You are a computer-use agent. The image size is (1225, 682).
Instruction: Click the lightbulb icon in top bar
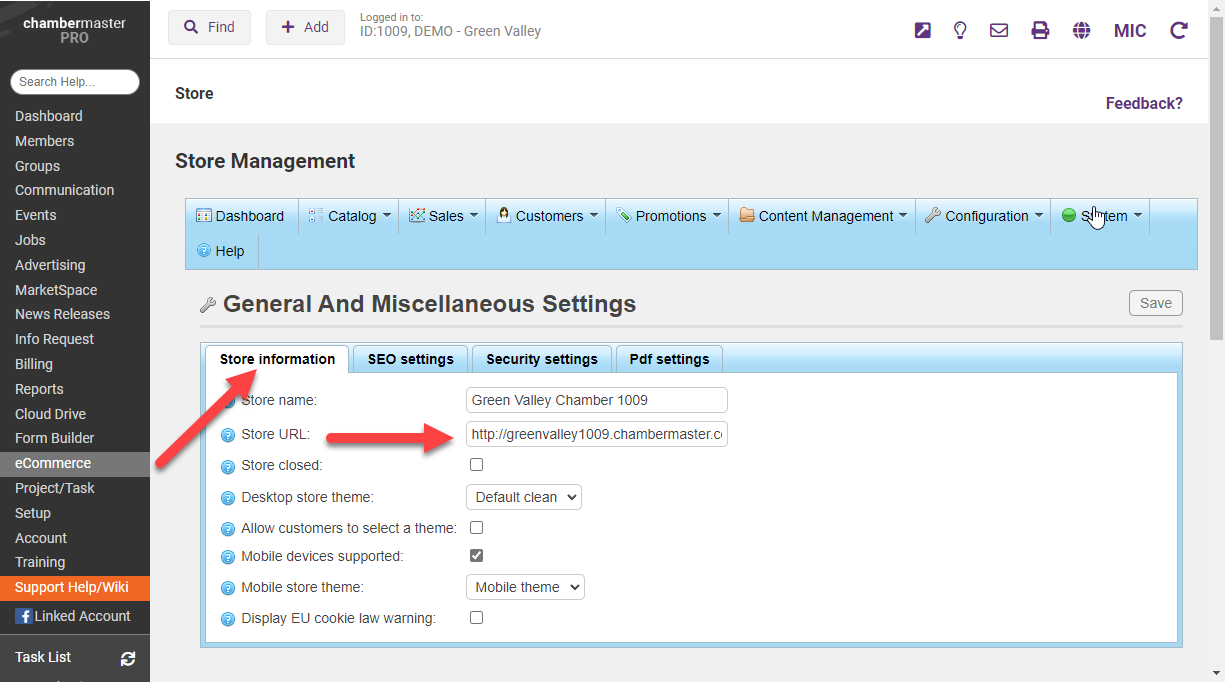(960, 30)
